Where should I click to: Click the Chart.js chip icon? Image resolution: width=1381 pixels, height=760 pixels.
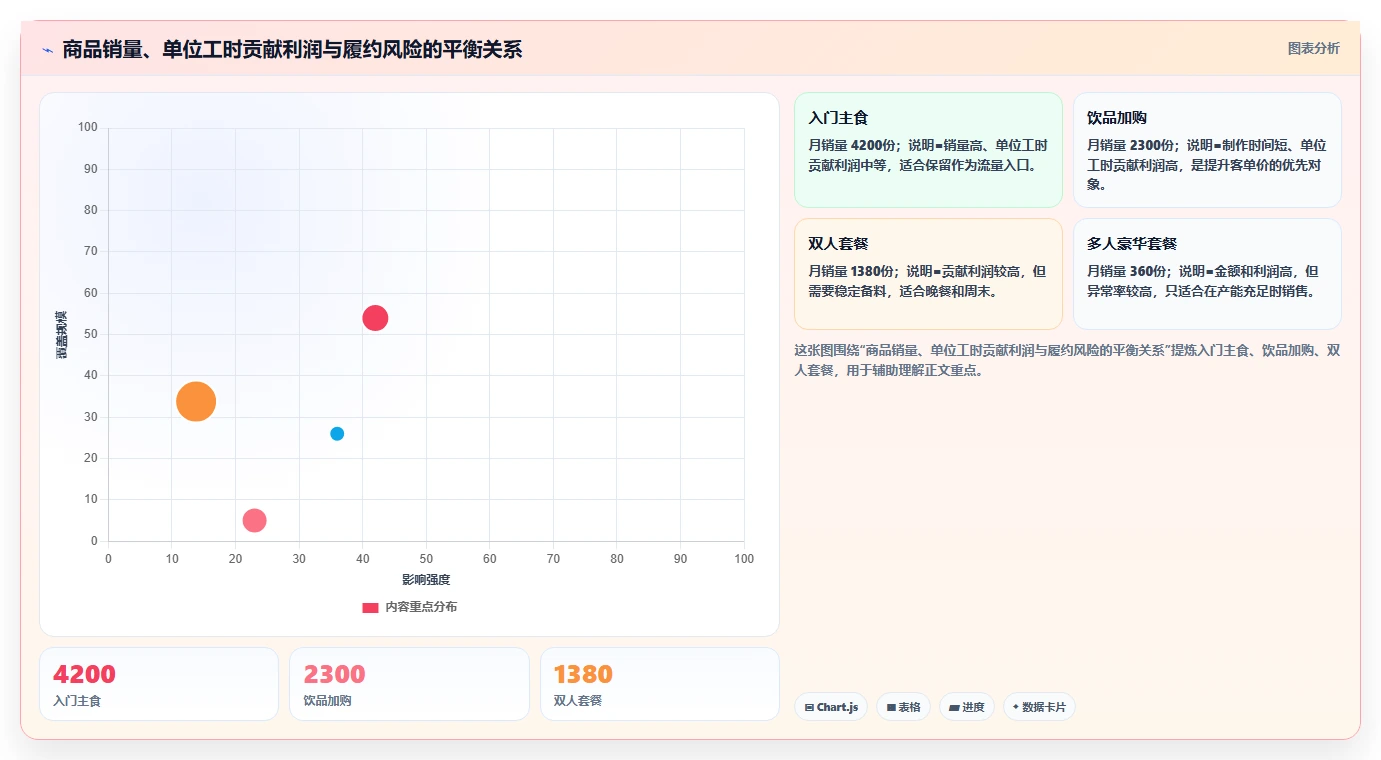point(809,707)
